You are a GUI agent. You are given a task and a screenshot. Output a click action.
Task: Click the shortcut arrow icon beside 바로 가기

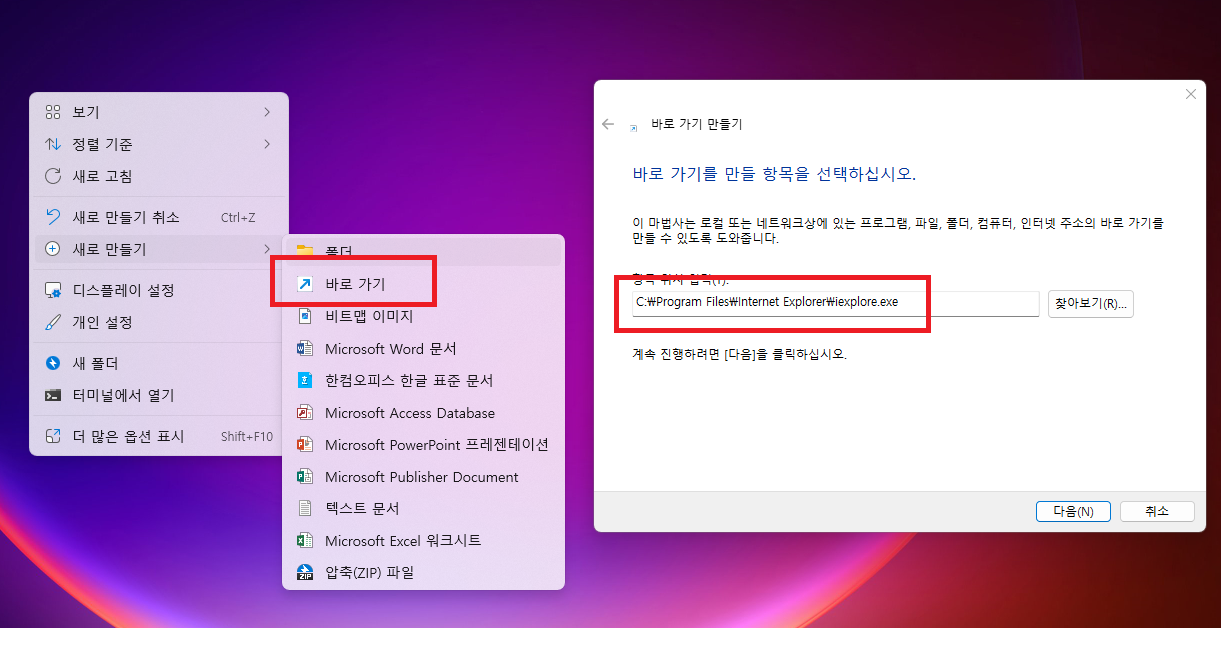pos(305,284)
